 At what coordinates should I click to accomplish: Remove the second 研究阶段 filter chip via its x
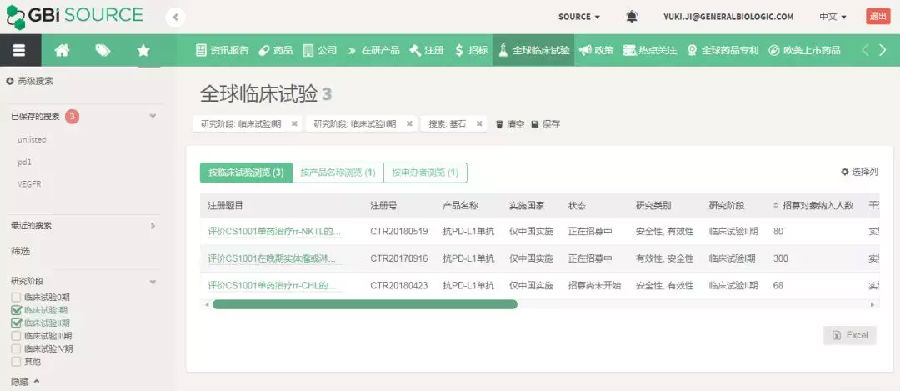point(409,124)
